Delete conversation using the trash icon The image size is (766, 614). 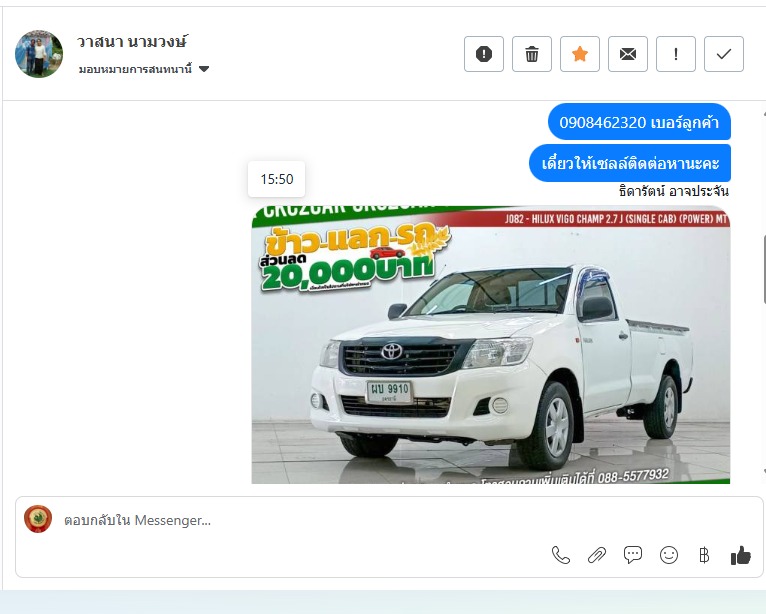(532, 54)
